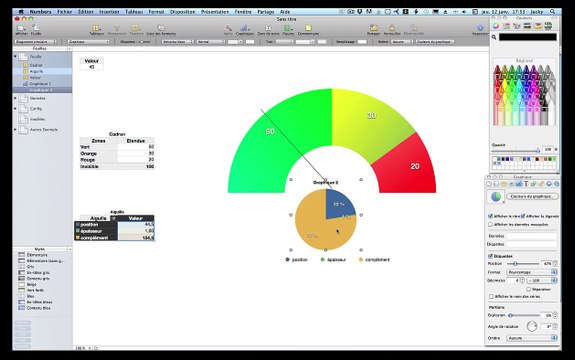
Task: Open the Texte inspector tab (T icon)
Action: [x=526, y=184]
